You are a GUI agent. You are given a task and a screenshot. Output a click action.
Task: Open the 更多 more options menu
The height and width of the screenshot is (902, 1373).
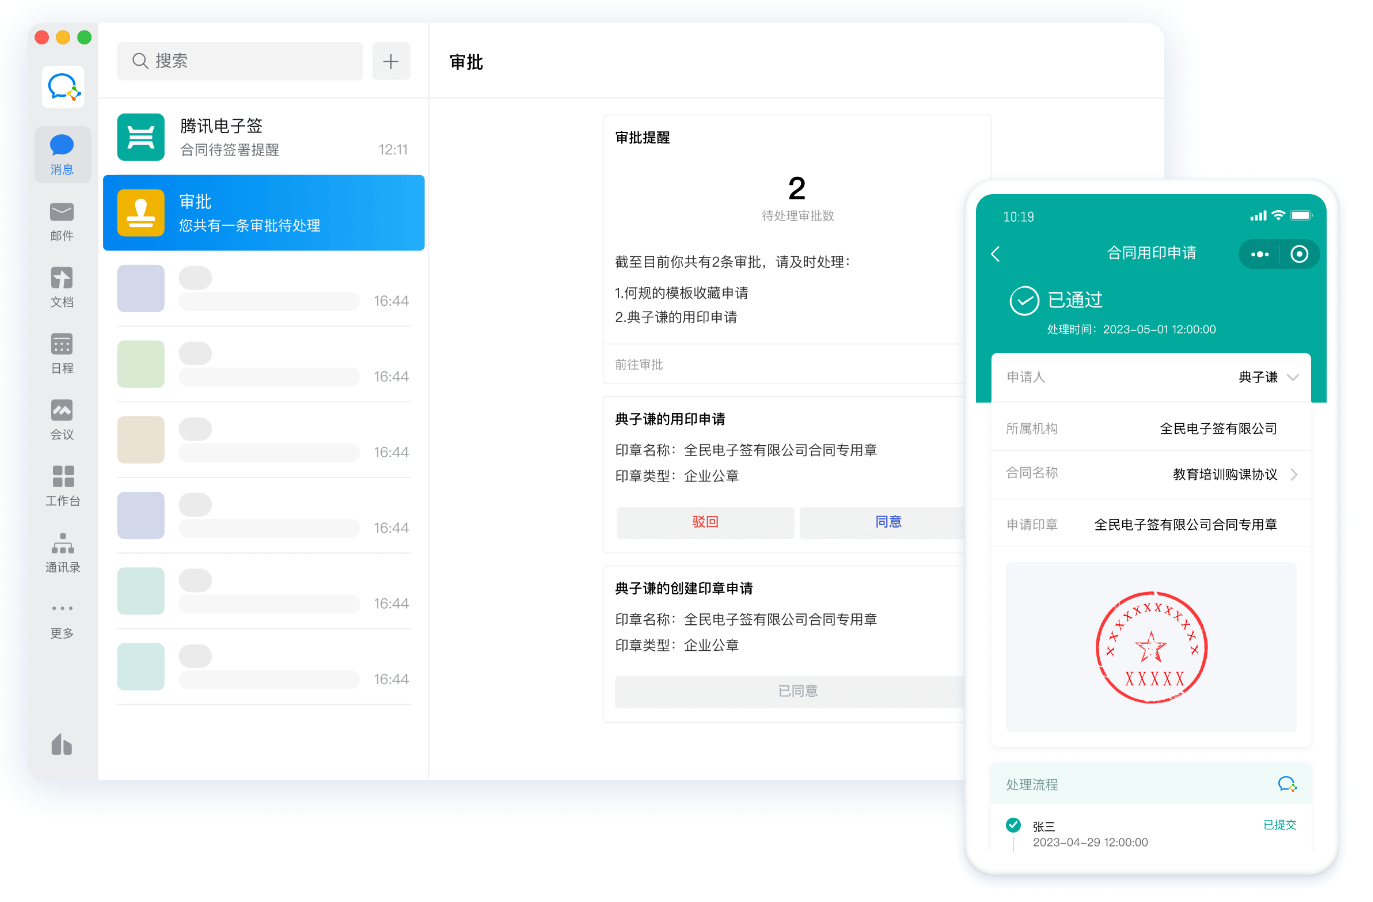point(62,619)
